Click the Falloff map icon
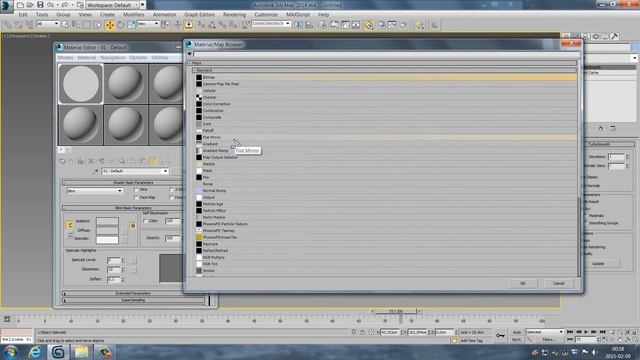The image size is (640, 360). (x=199, y=131)
